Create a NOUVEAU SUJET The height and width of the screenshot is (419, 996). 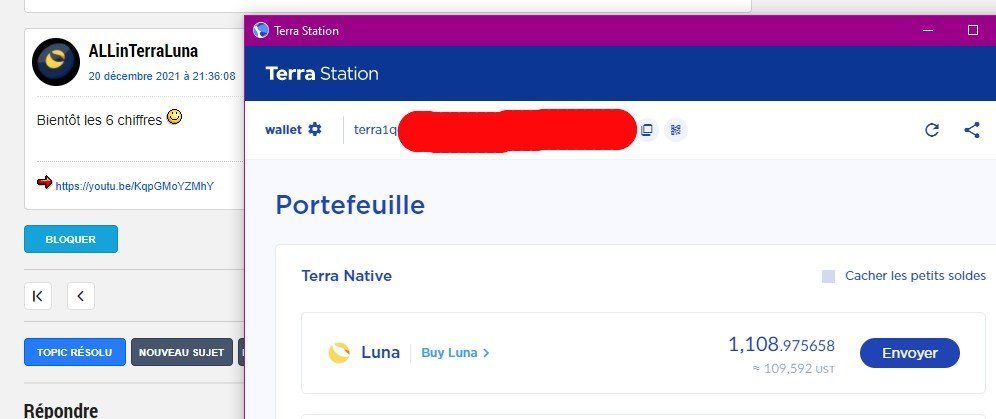(182, 352)
